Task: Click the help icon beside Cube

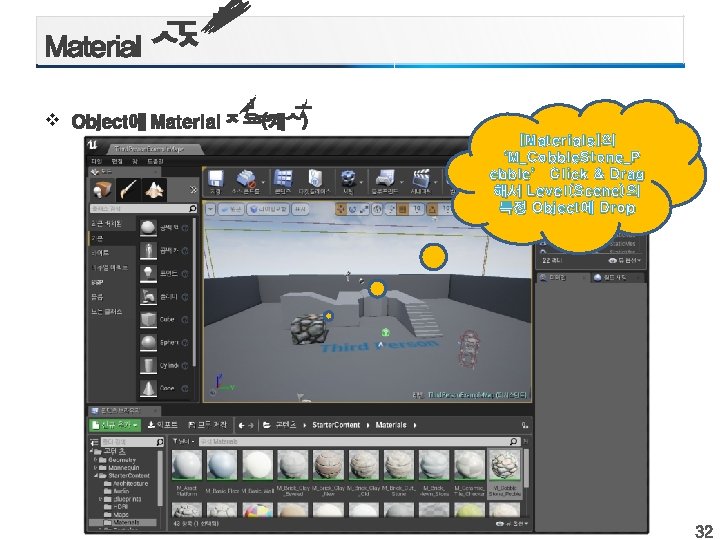Action: [x=185, y=320]
